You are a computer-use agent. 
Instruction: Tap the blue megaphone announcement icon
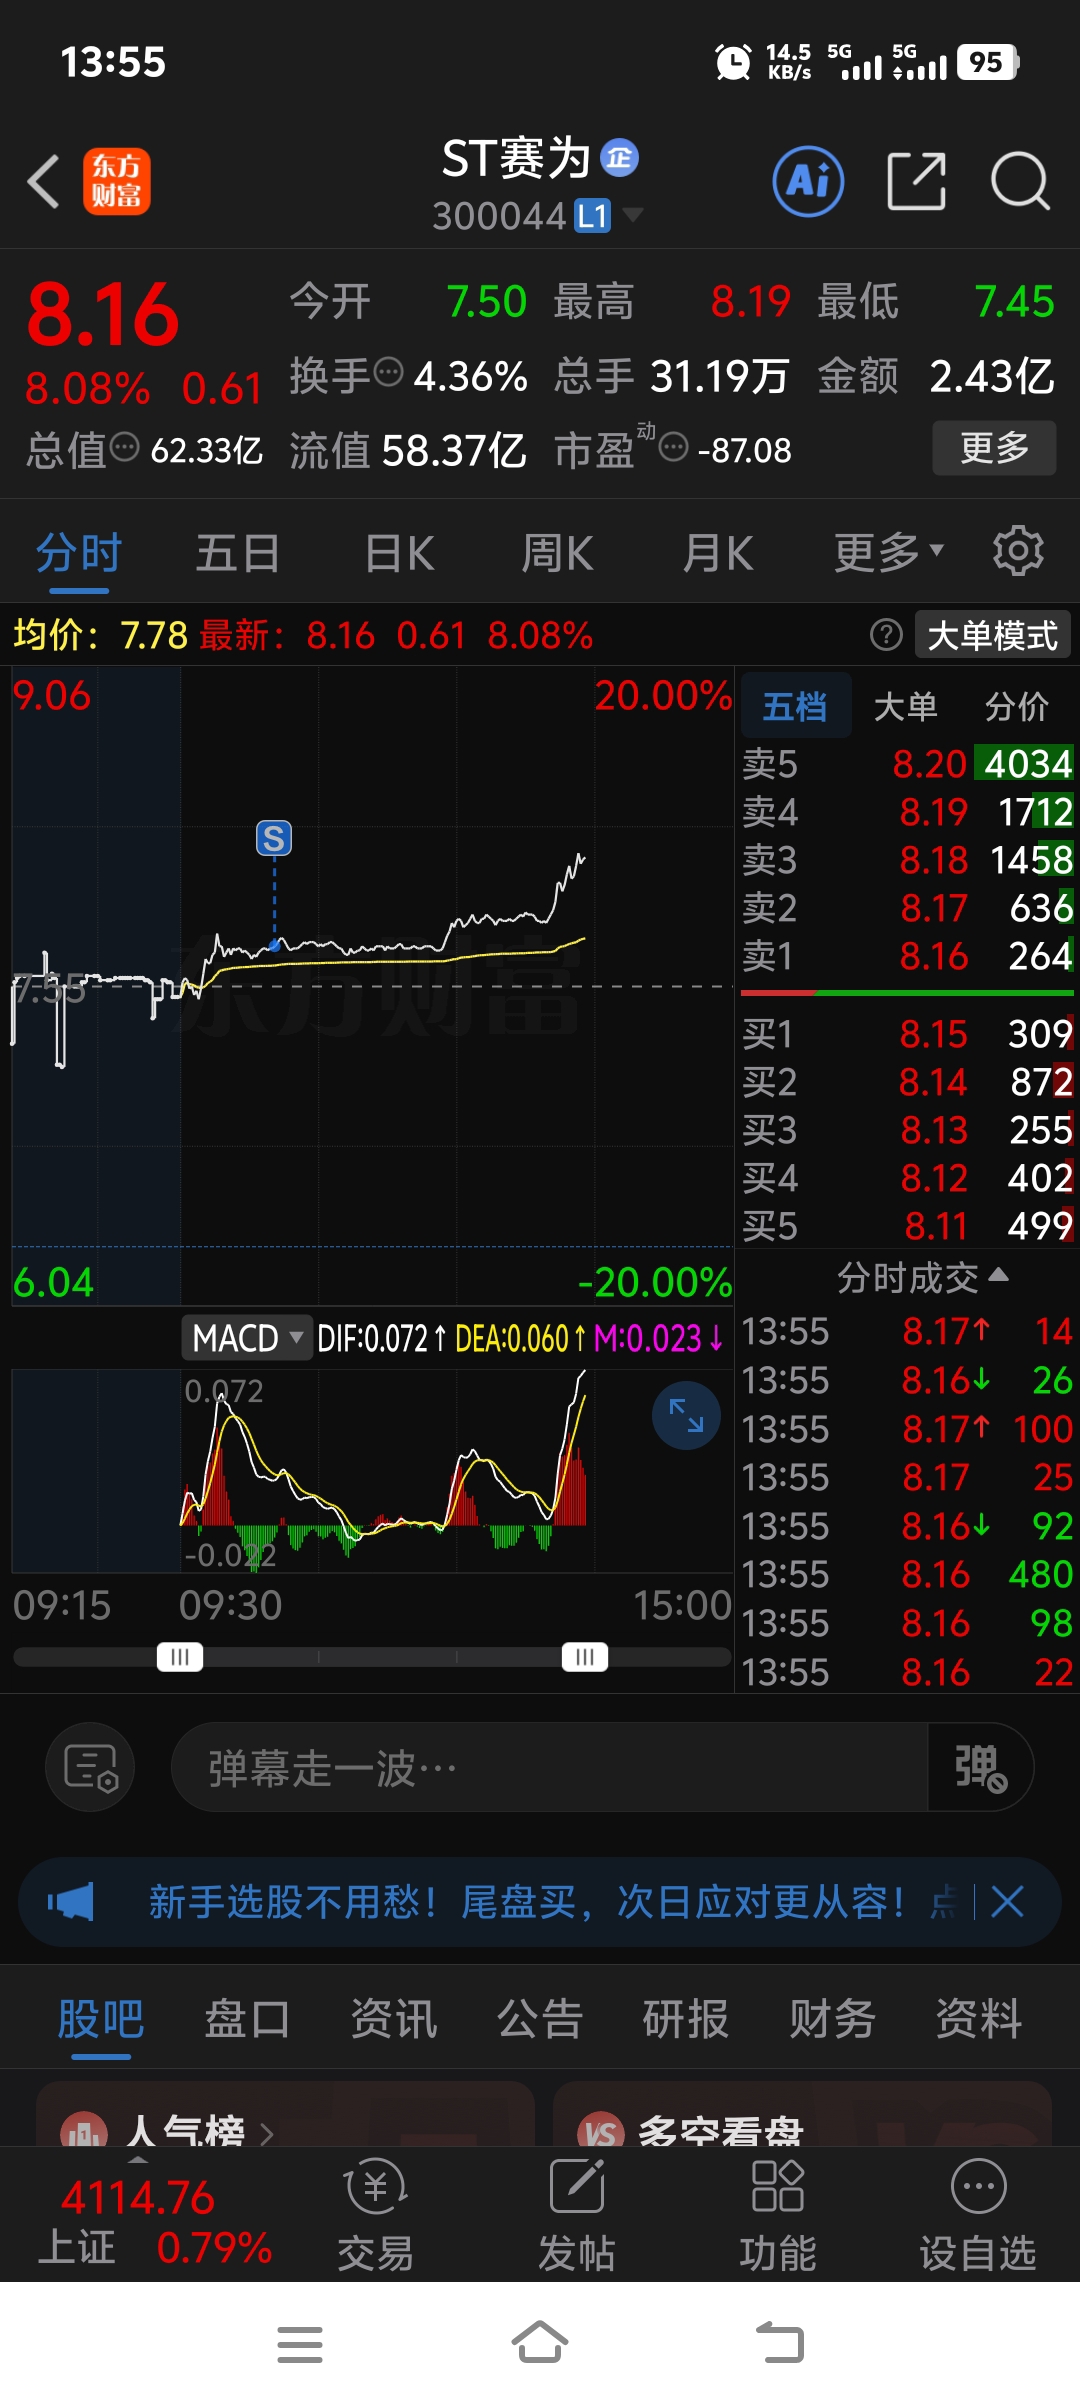point(71,1901)
